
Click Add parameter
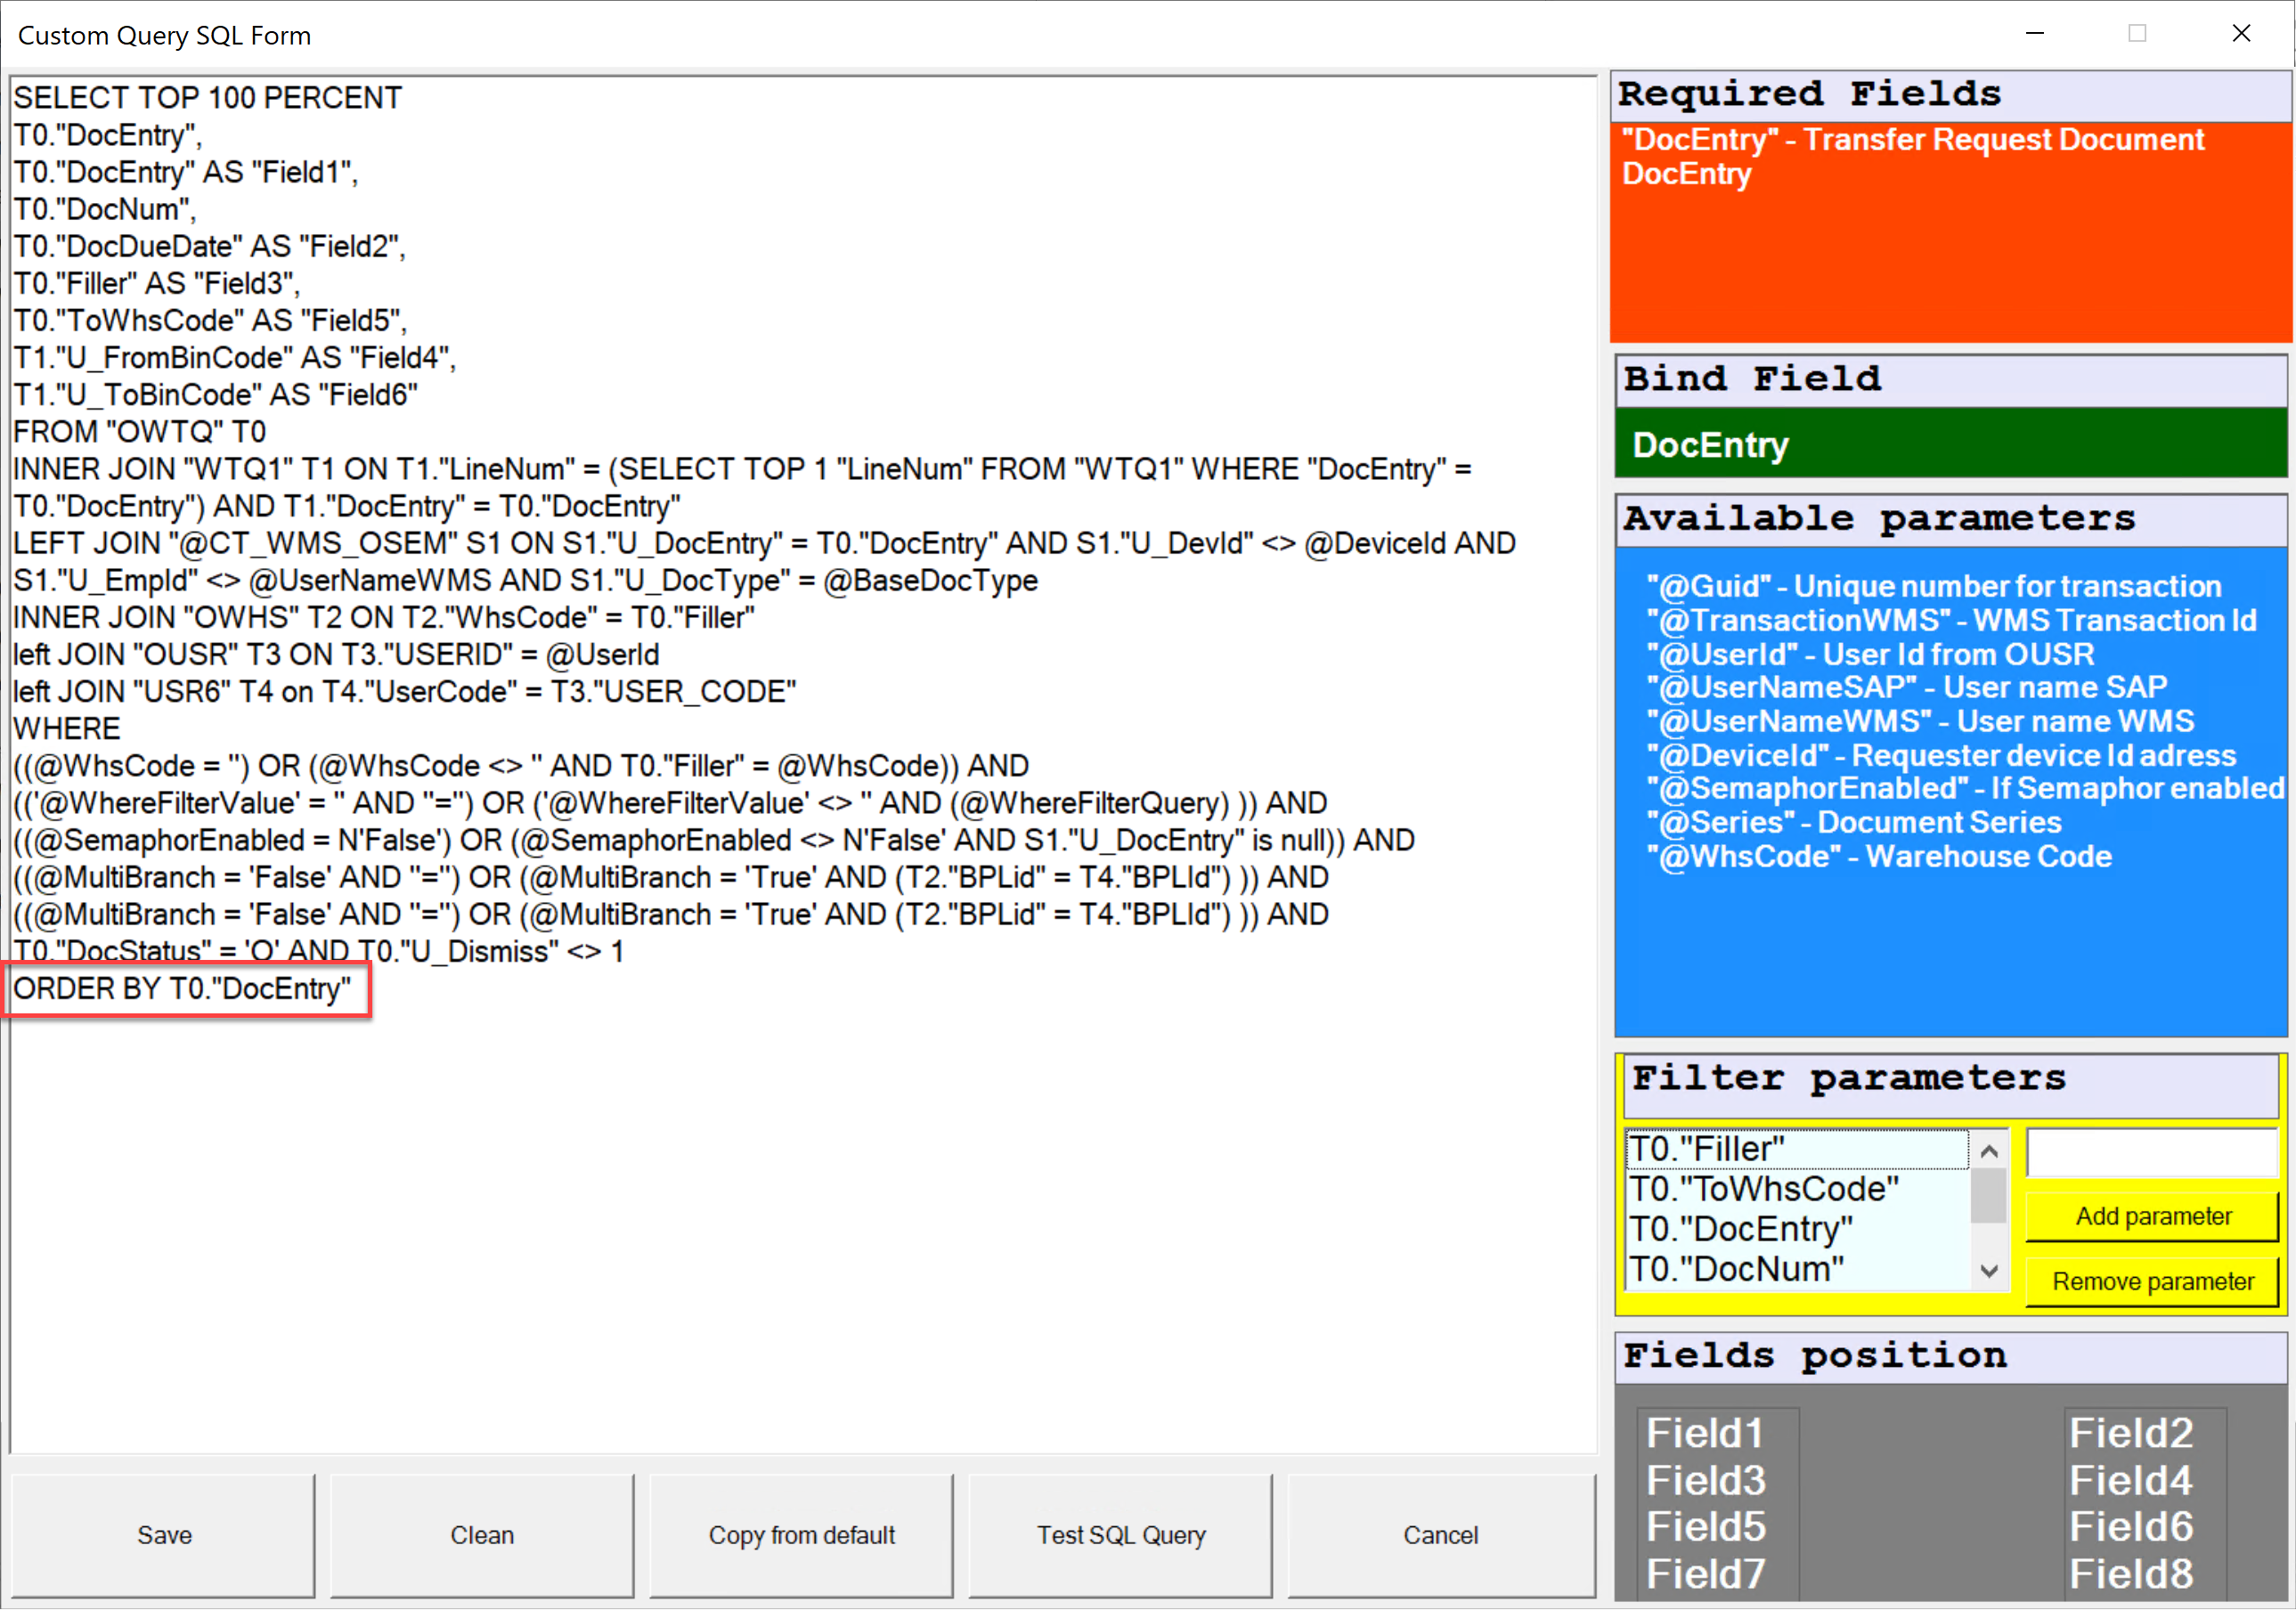[2152, 1216]
